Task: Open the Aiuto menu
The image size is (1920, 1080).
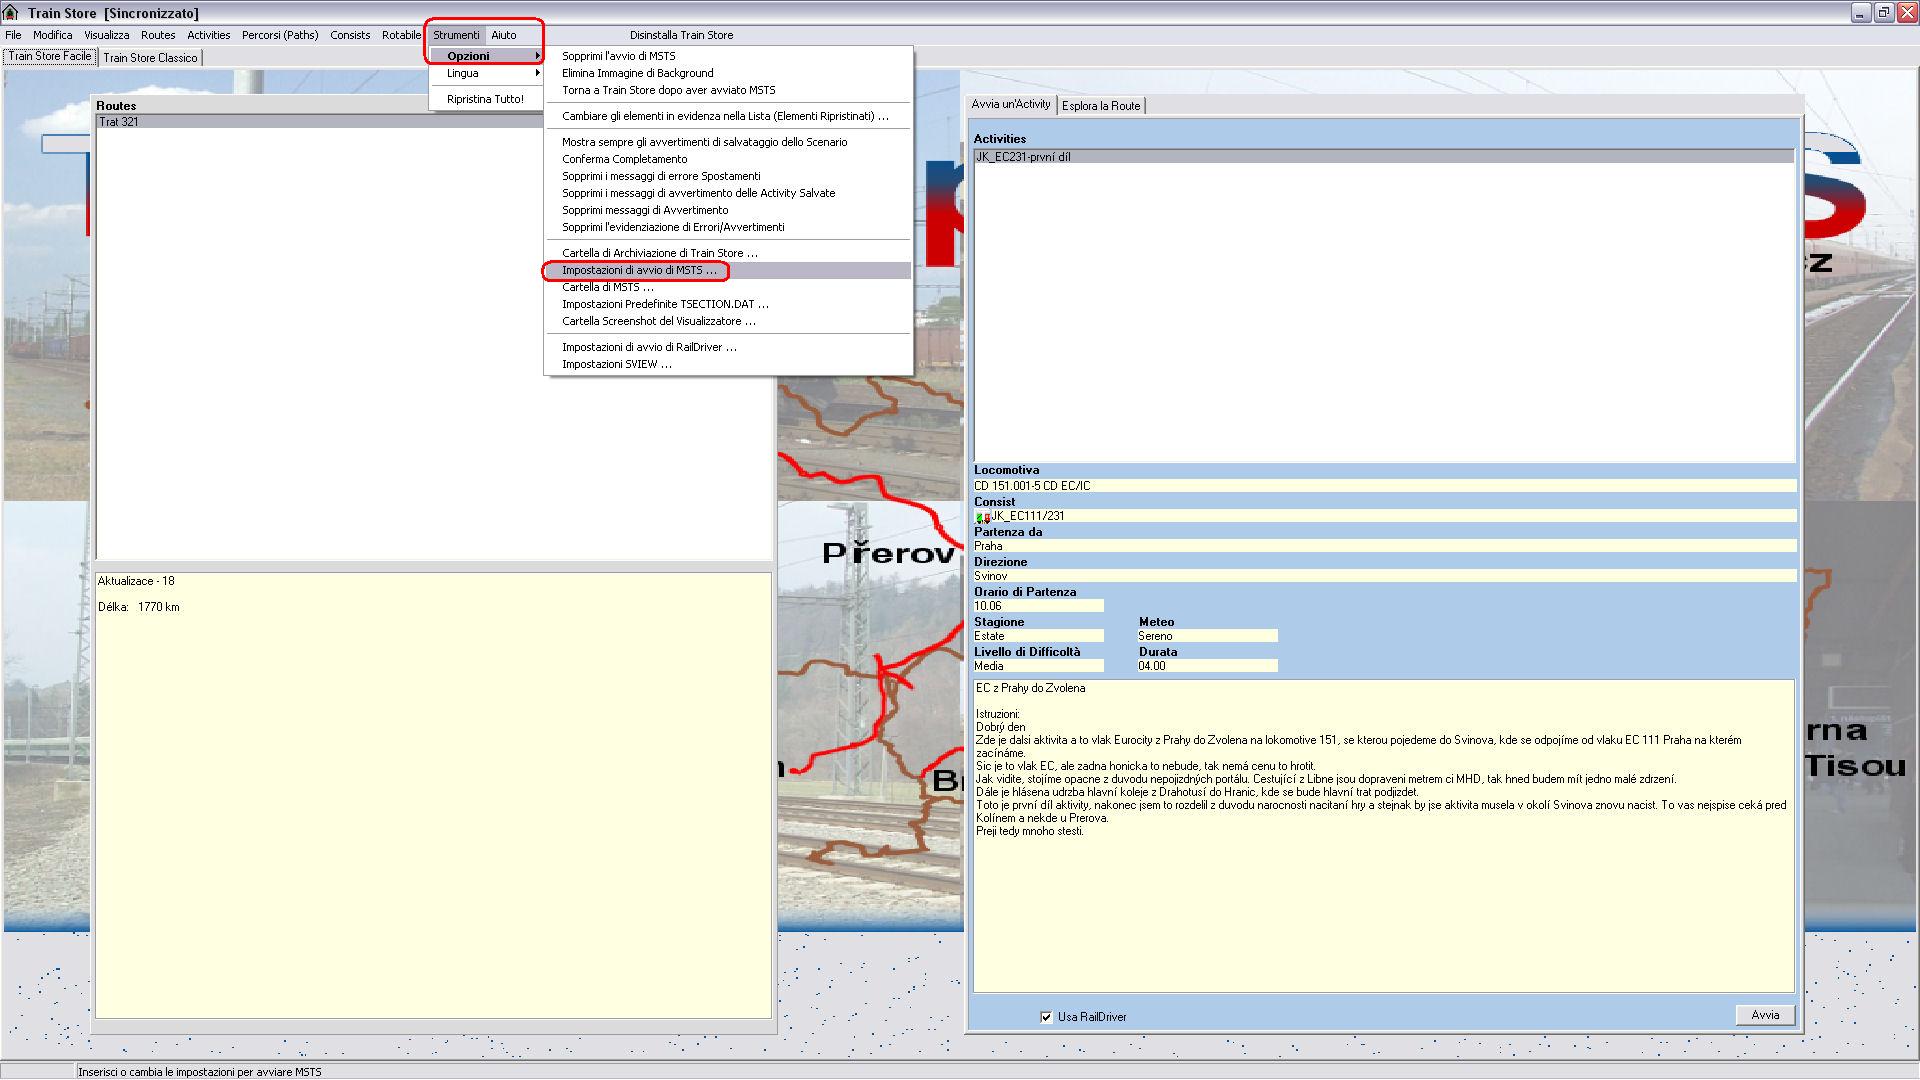Action: pyautogui.click(x=504, y=35)
